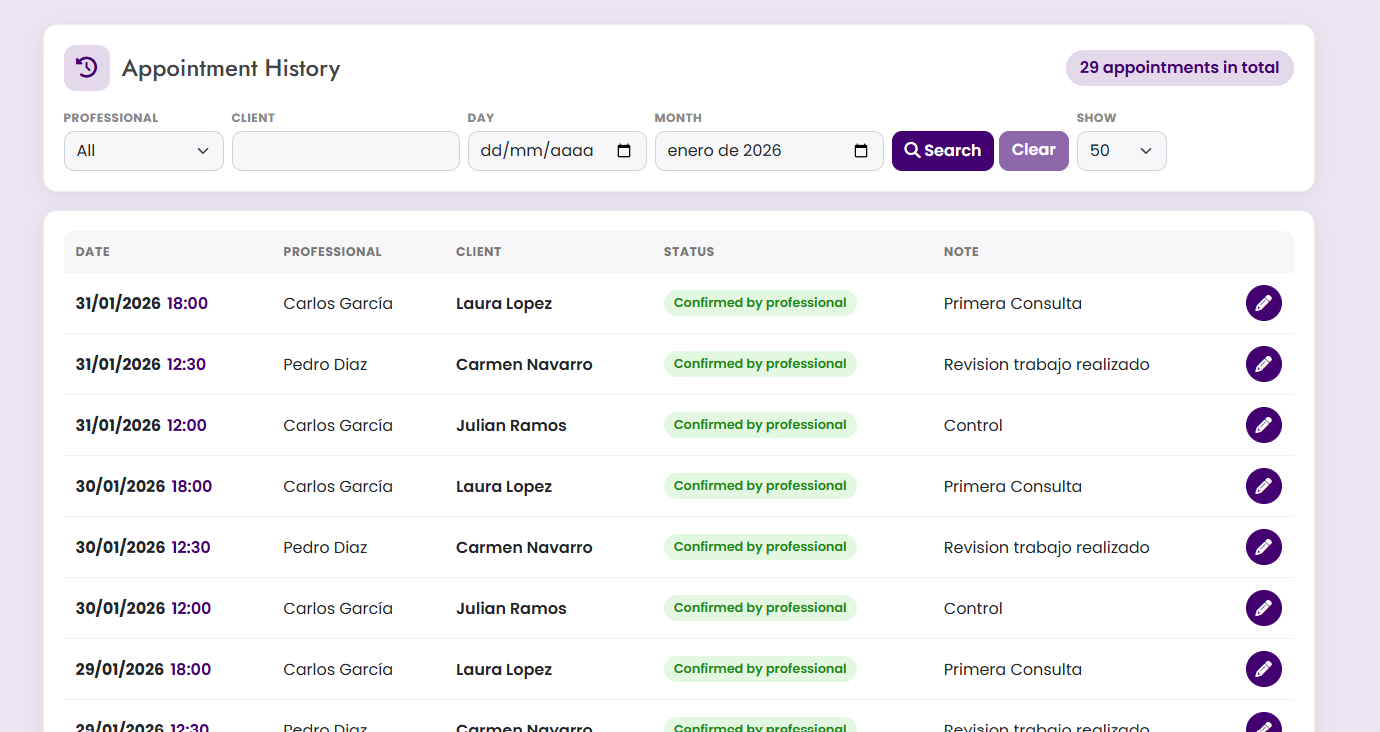
Task: Edit the 30/01/2026 12:30 Carmen Navarro appointment
Action: [x=1264, y=547]
